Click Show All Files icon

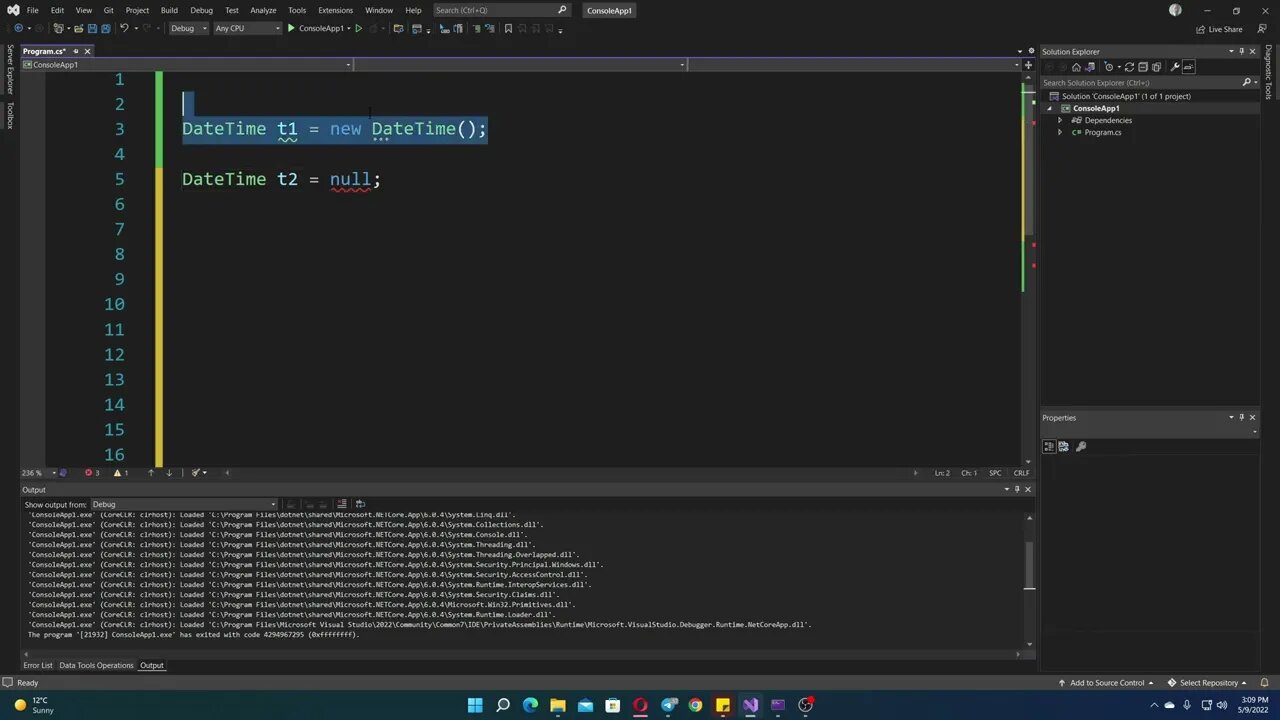click(x=1157, y=67)
